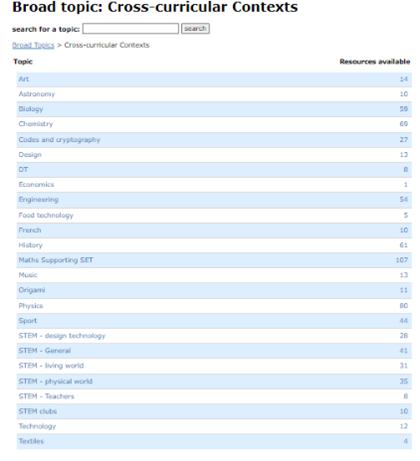The image size is (420, 461).
Task: Open the Economics topic link
Action: pos(36,185)
